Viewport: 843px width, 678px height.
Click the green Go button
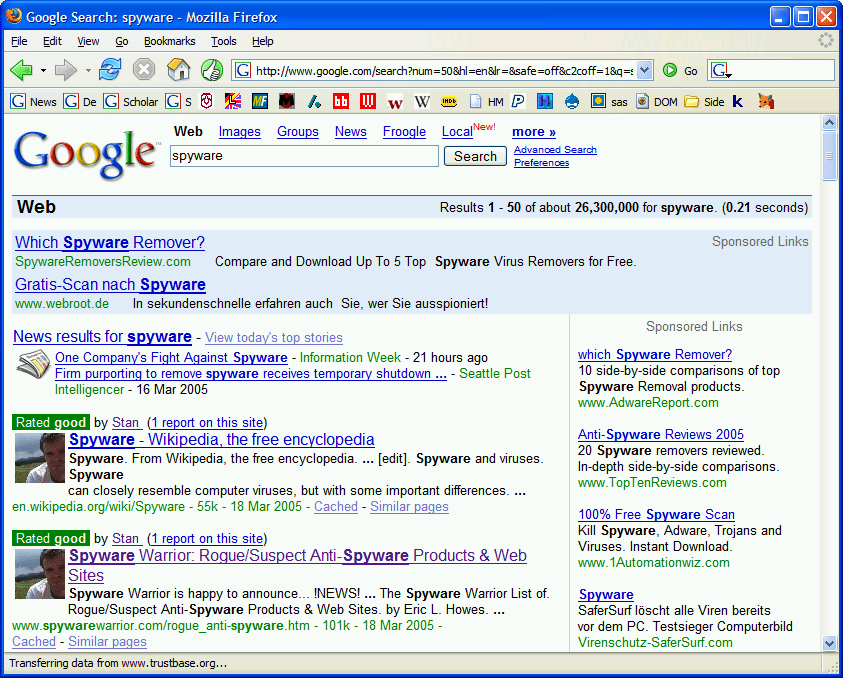point(680,70)
